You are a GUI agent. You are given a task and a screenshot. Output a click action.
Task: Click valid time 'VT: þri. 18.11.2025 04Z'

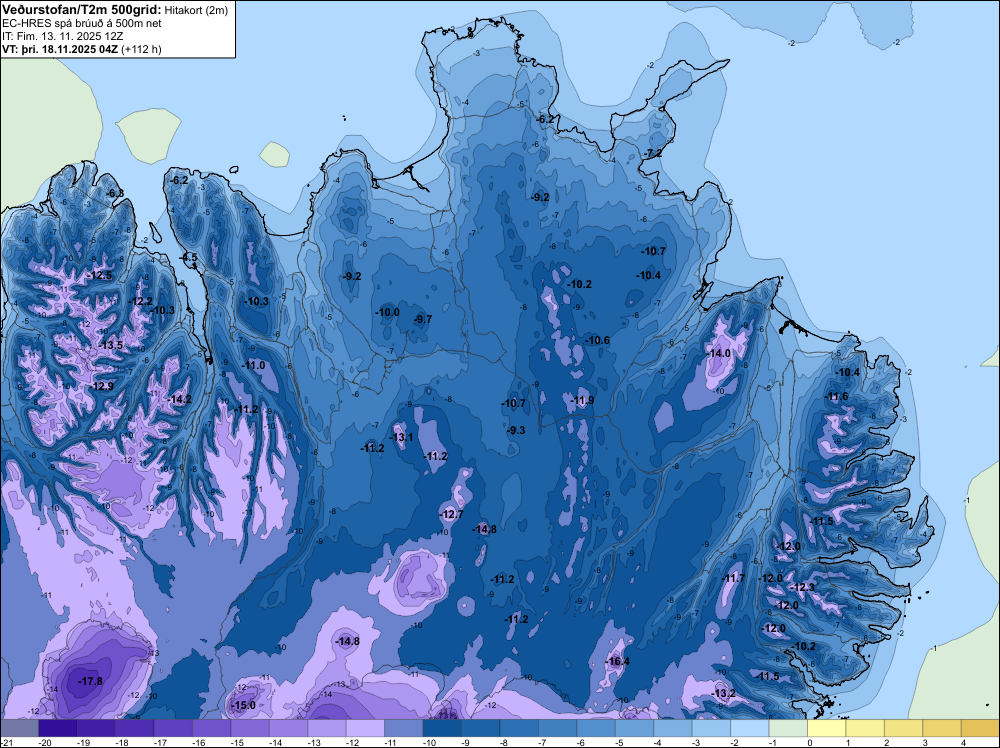(x=60, y=49)
